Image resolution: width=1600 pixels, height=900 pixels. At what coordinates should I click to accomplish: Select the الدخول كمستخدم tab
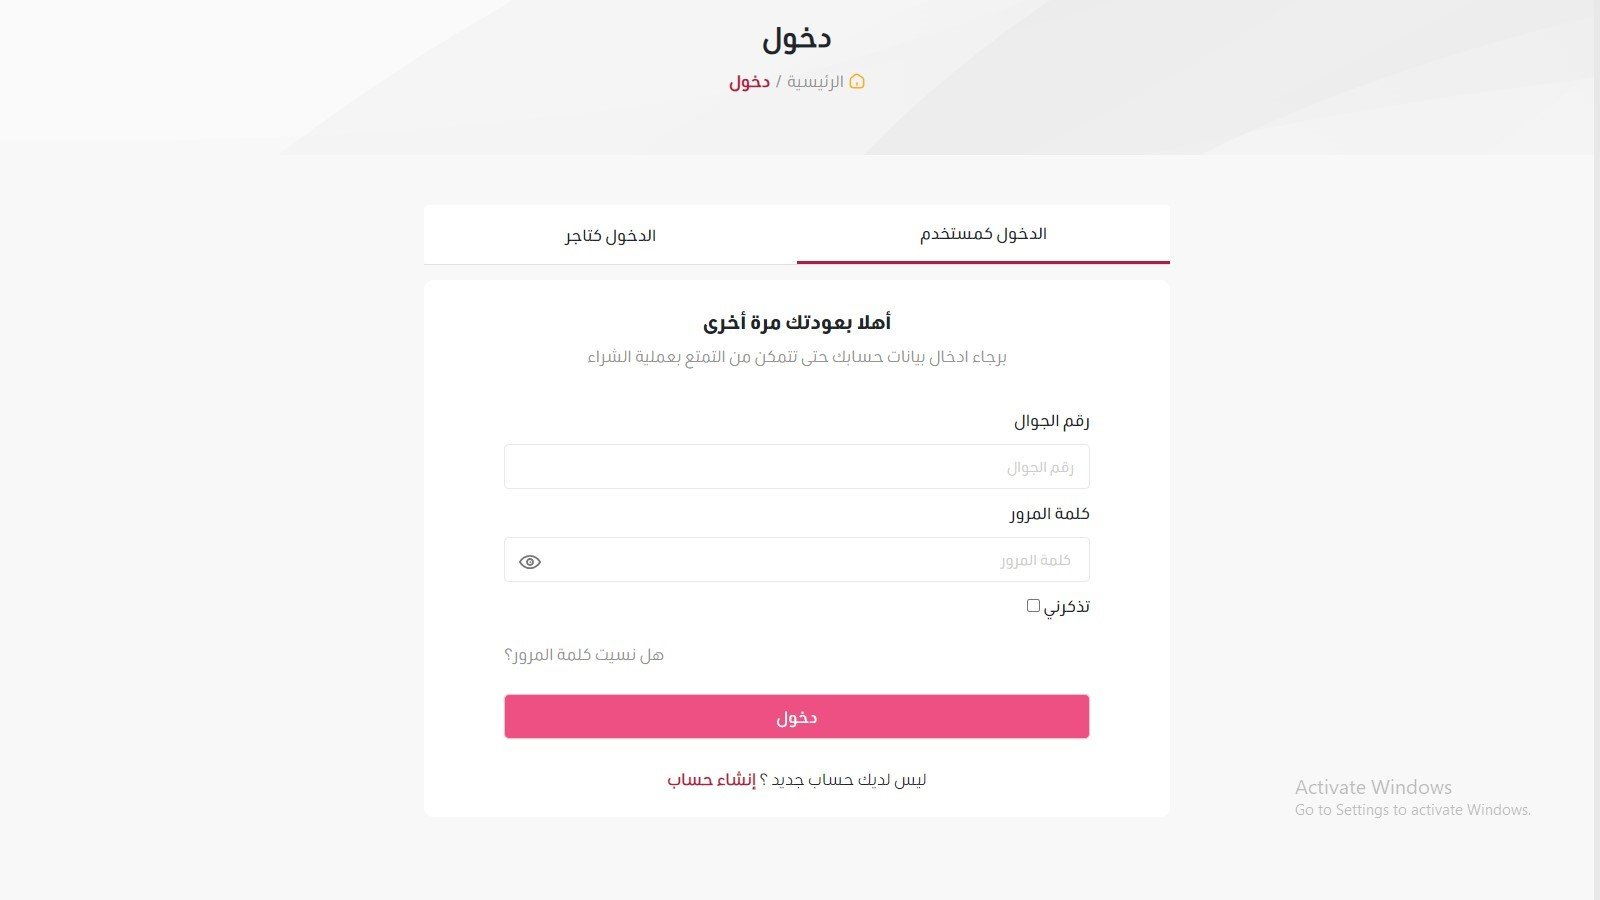pos(983,234)
